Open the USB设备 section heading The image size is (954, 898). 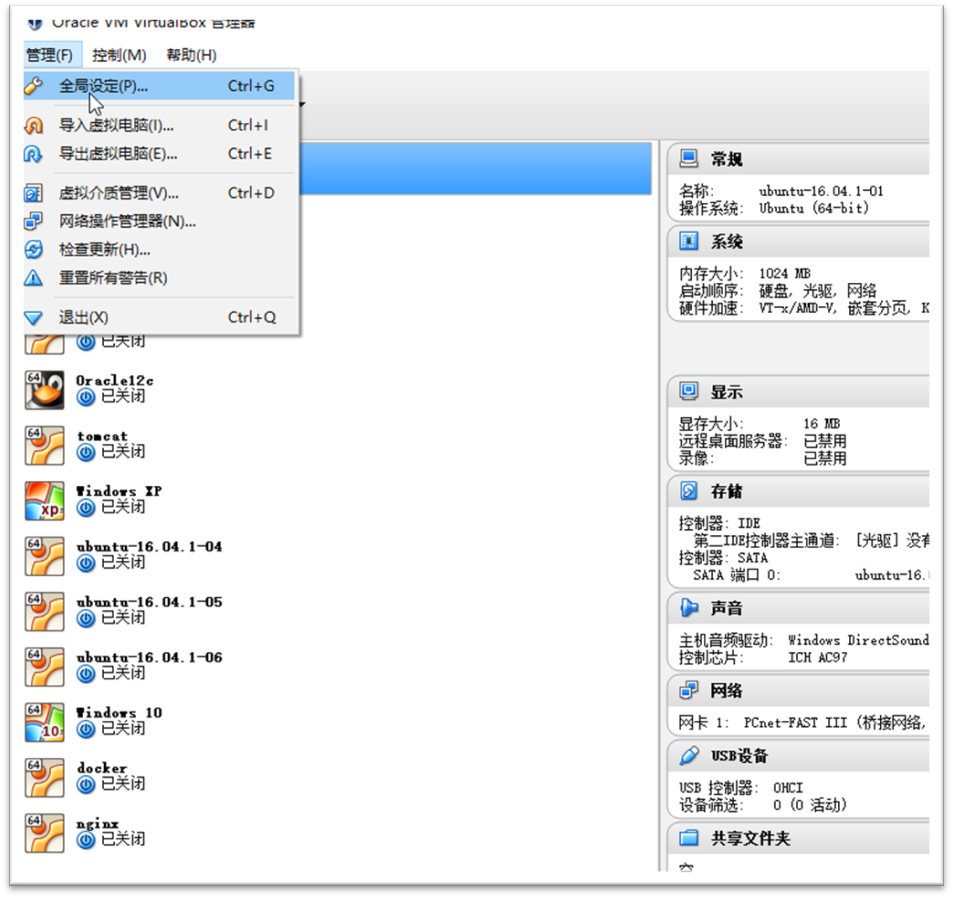[x=739, y=756]
